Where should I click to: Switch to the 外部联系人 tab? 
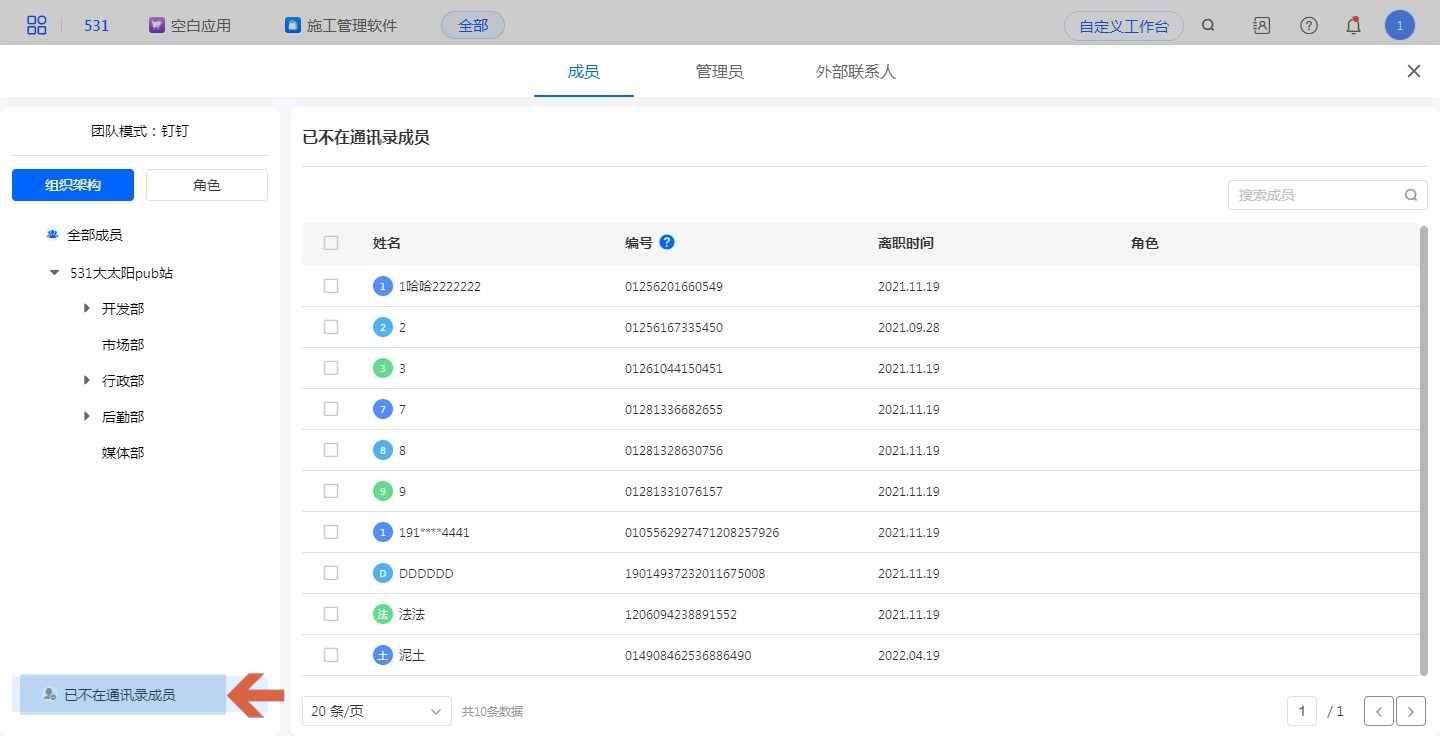click(x=855, y=72)
